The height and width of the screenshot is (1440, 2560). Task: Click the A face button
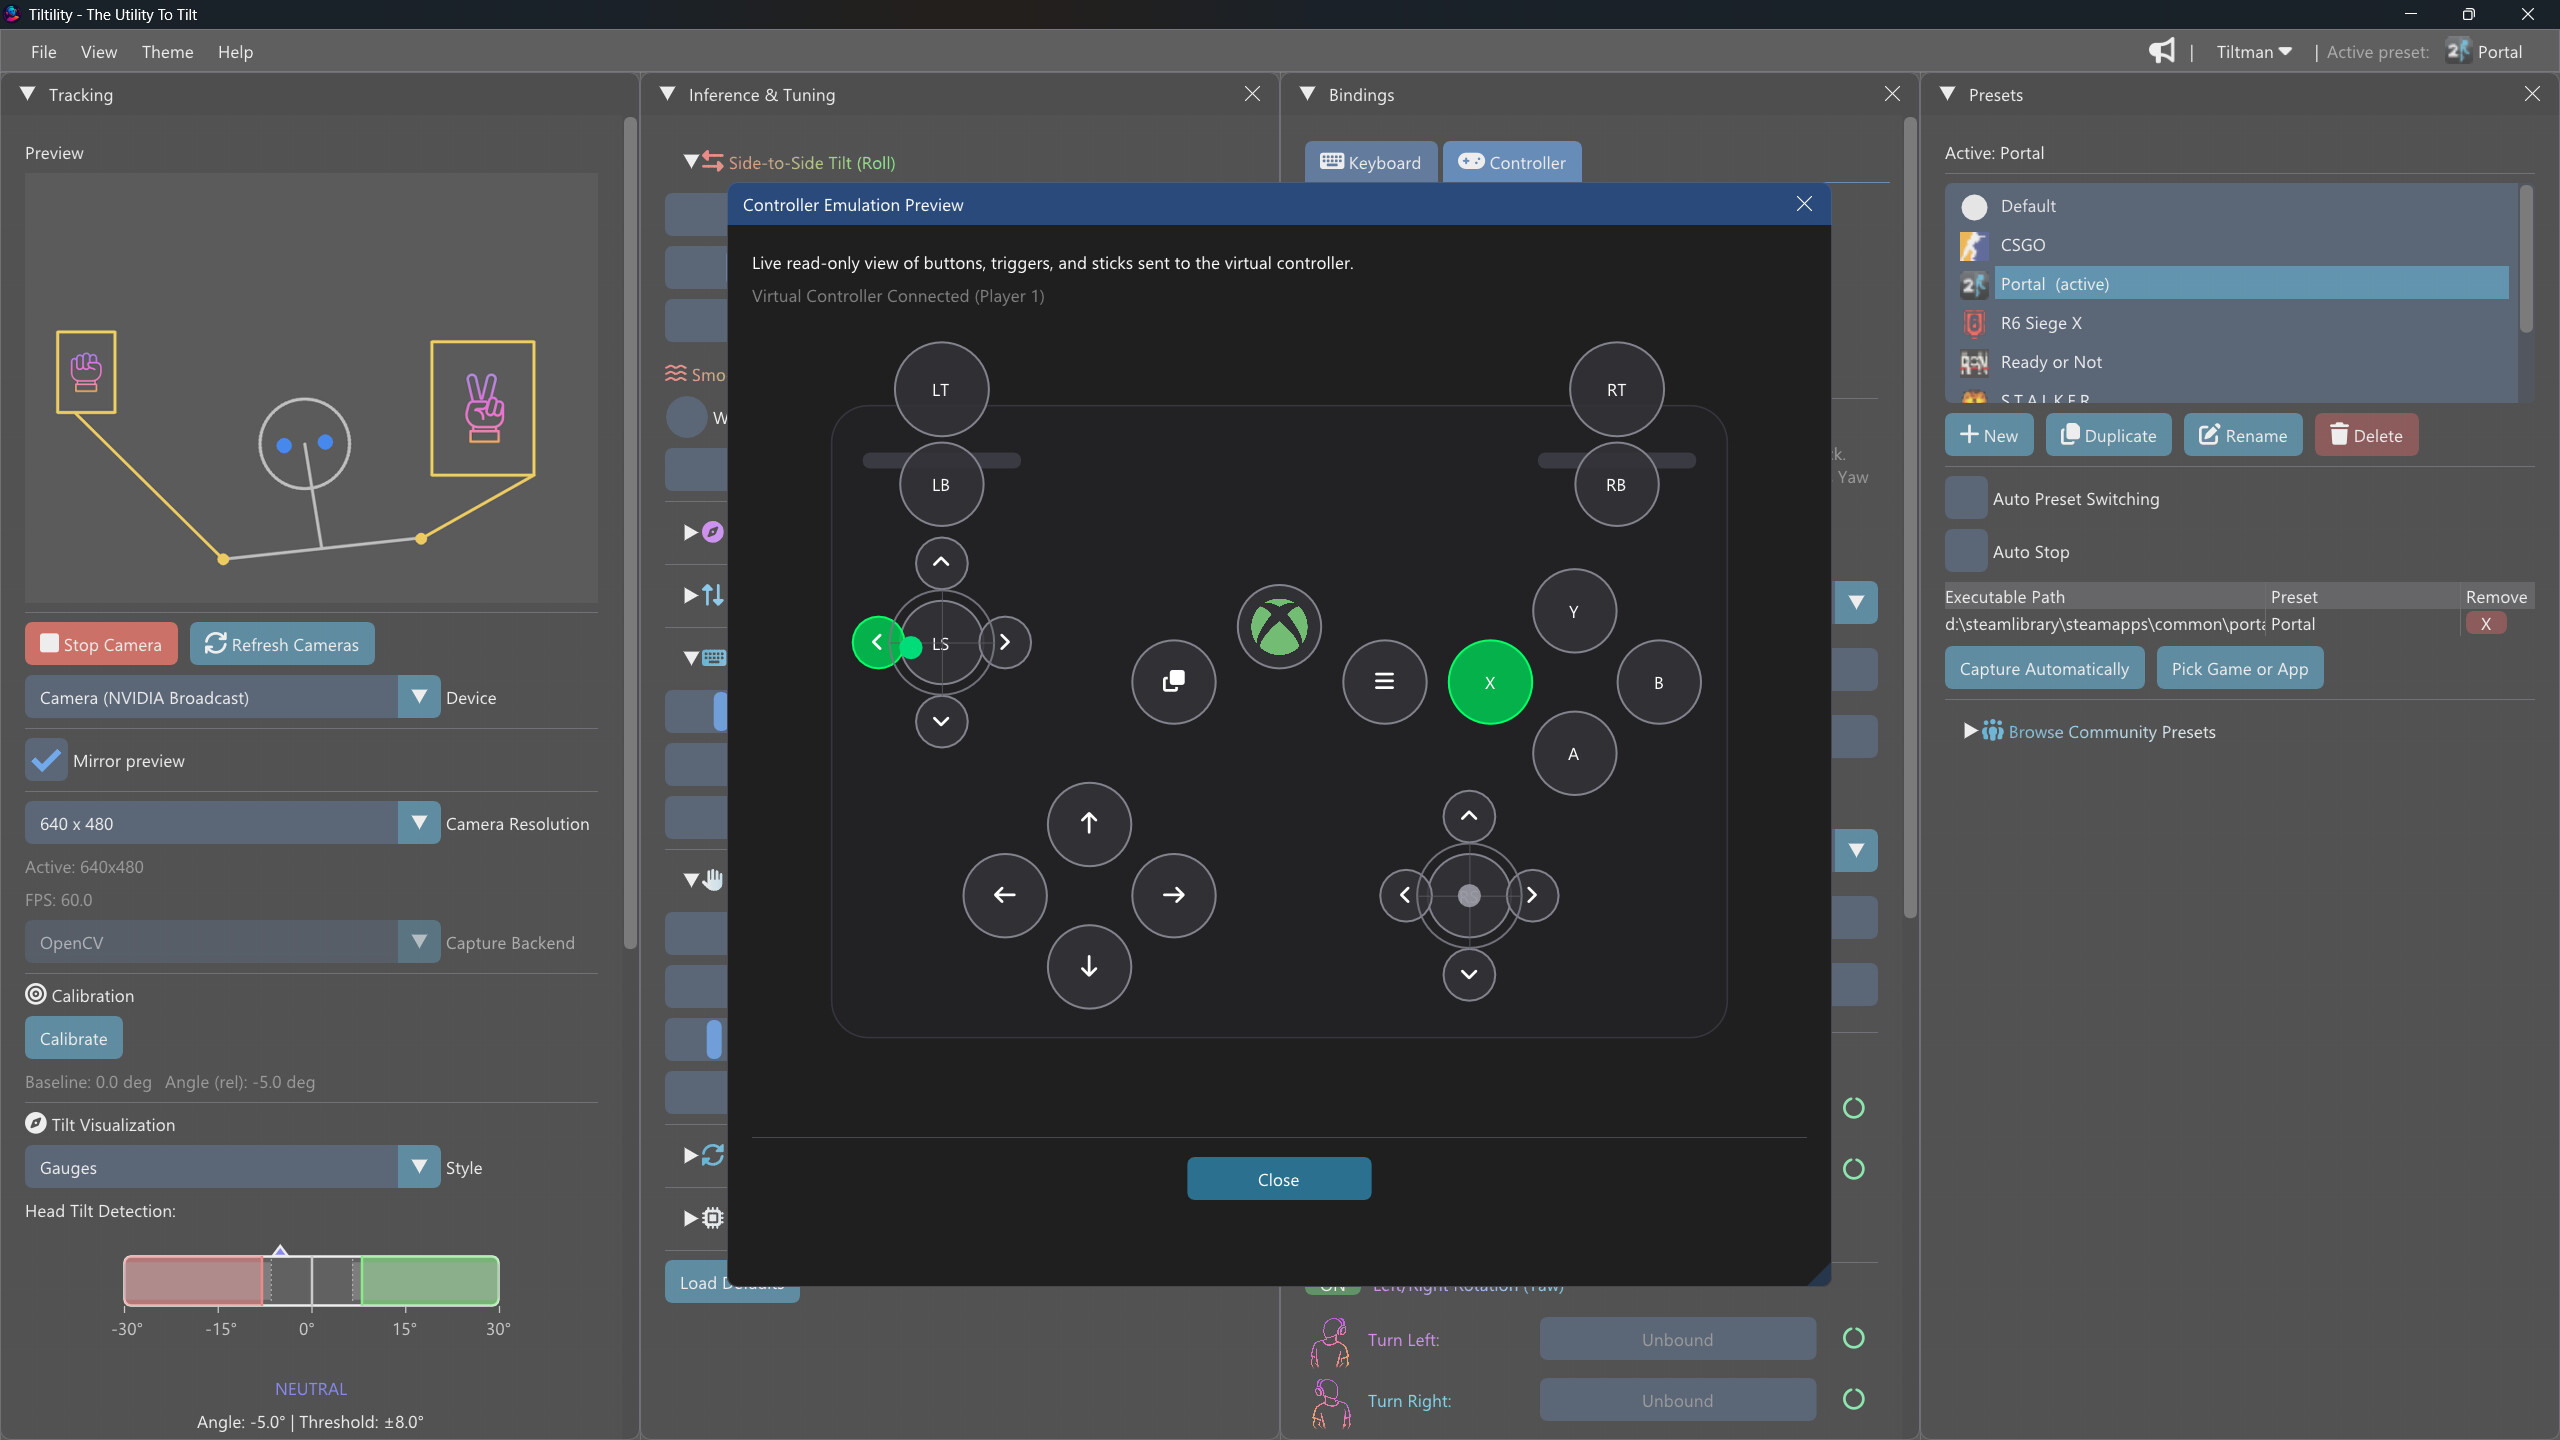(1574, 754)
